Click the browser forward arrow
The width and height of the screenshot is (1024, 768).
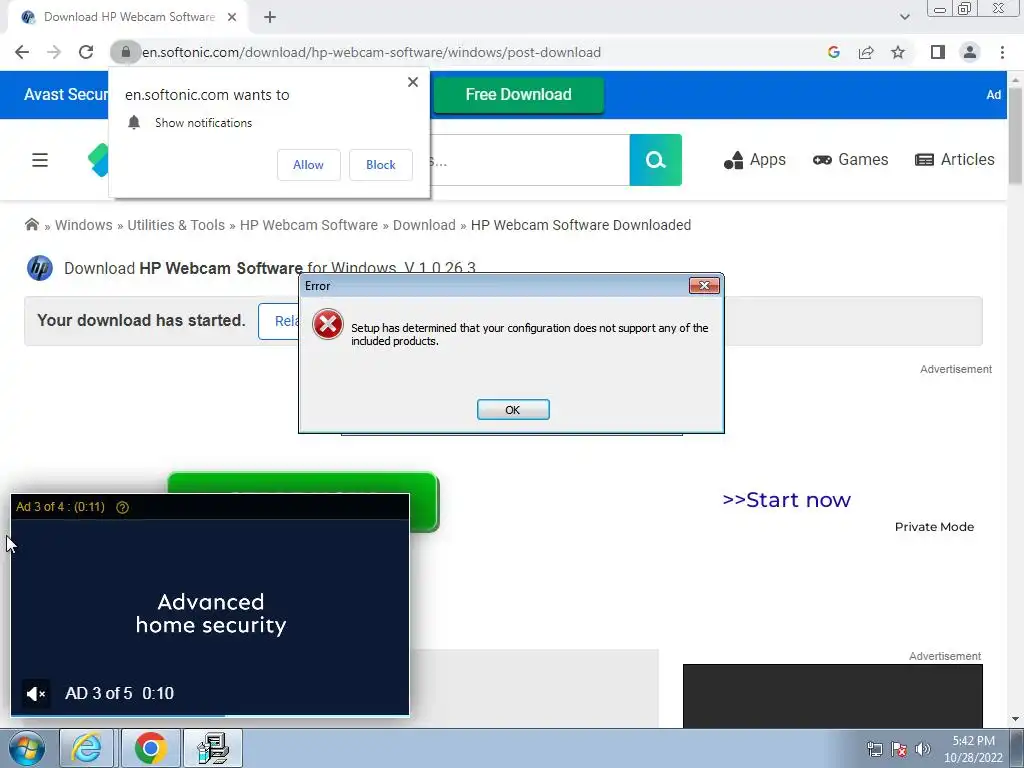(x=54, y=52)
